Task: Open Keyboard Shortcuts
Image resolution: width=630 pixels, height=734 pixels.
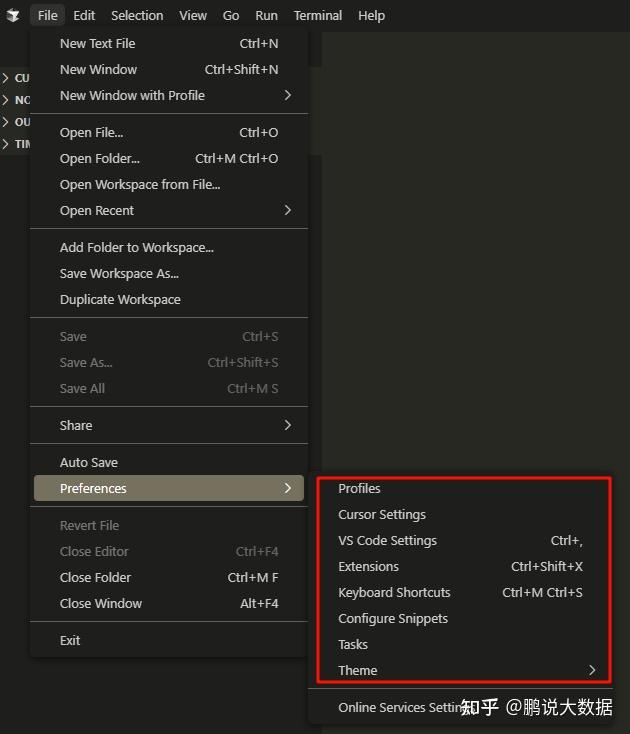Action: 394,593
